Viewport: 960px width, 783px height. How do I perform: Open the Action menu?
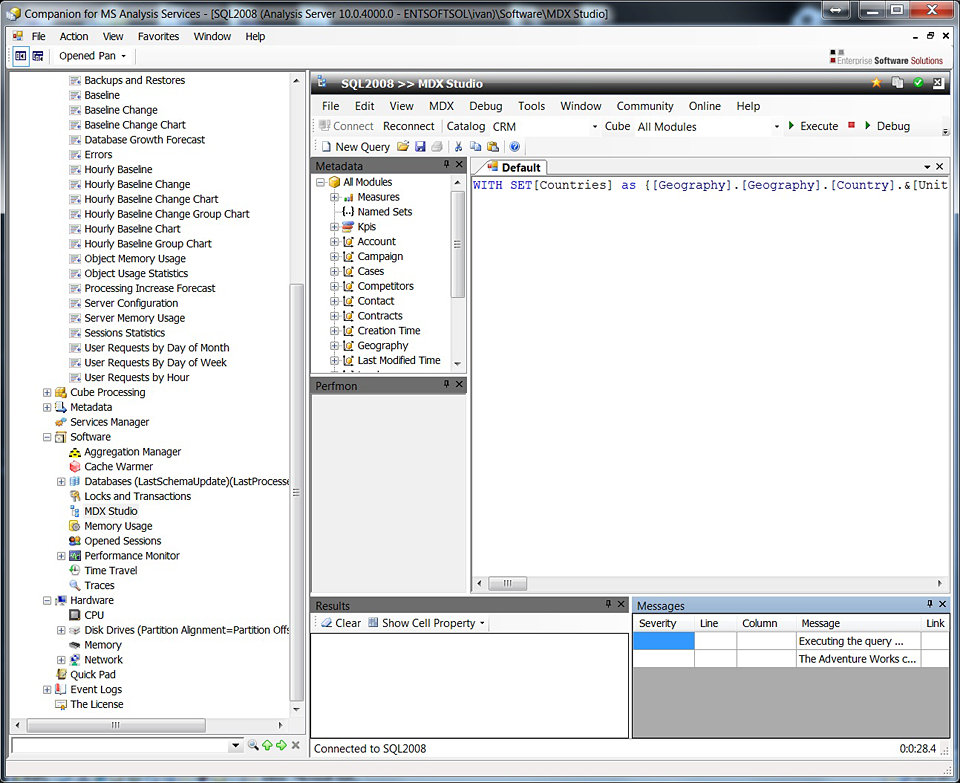(x=73, y=36)
